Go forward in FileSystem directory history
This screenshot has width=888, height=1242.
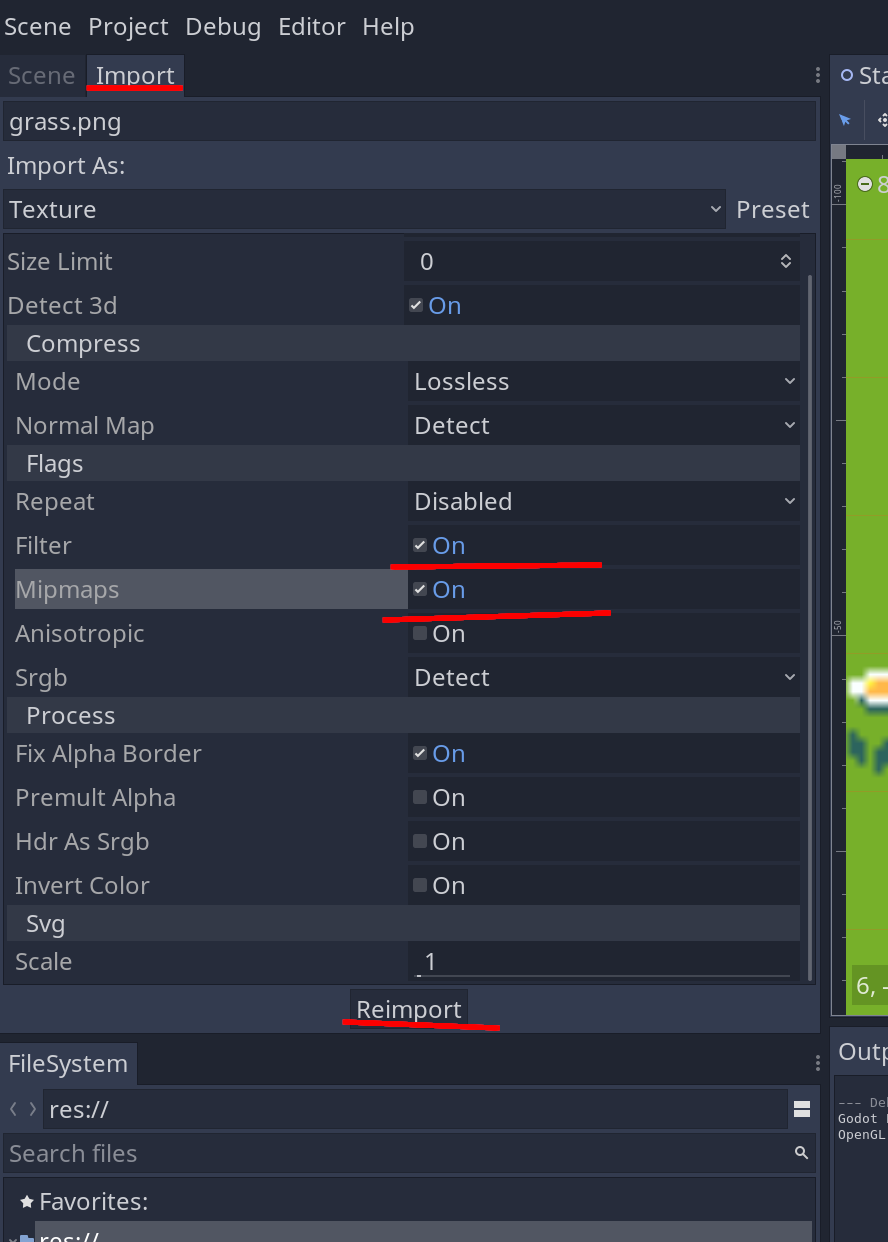click(33, 1109)
